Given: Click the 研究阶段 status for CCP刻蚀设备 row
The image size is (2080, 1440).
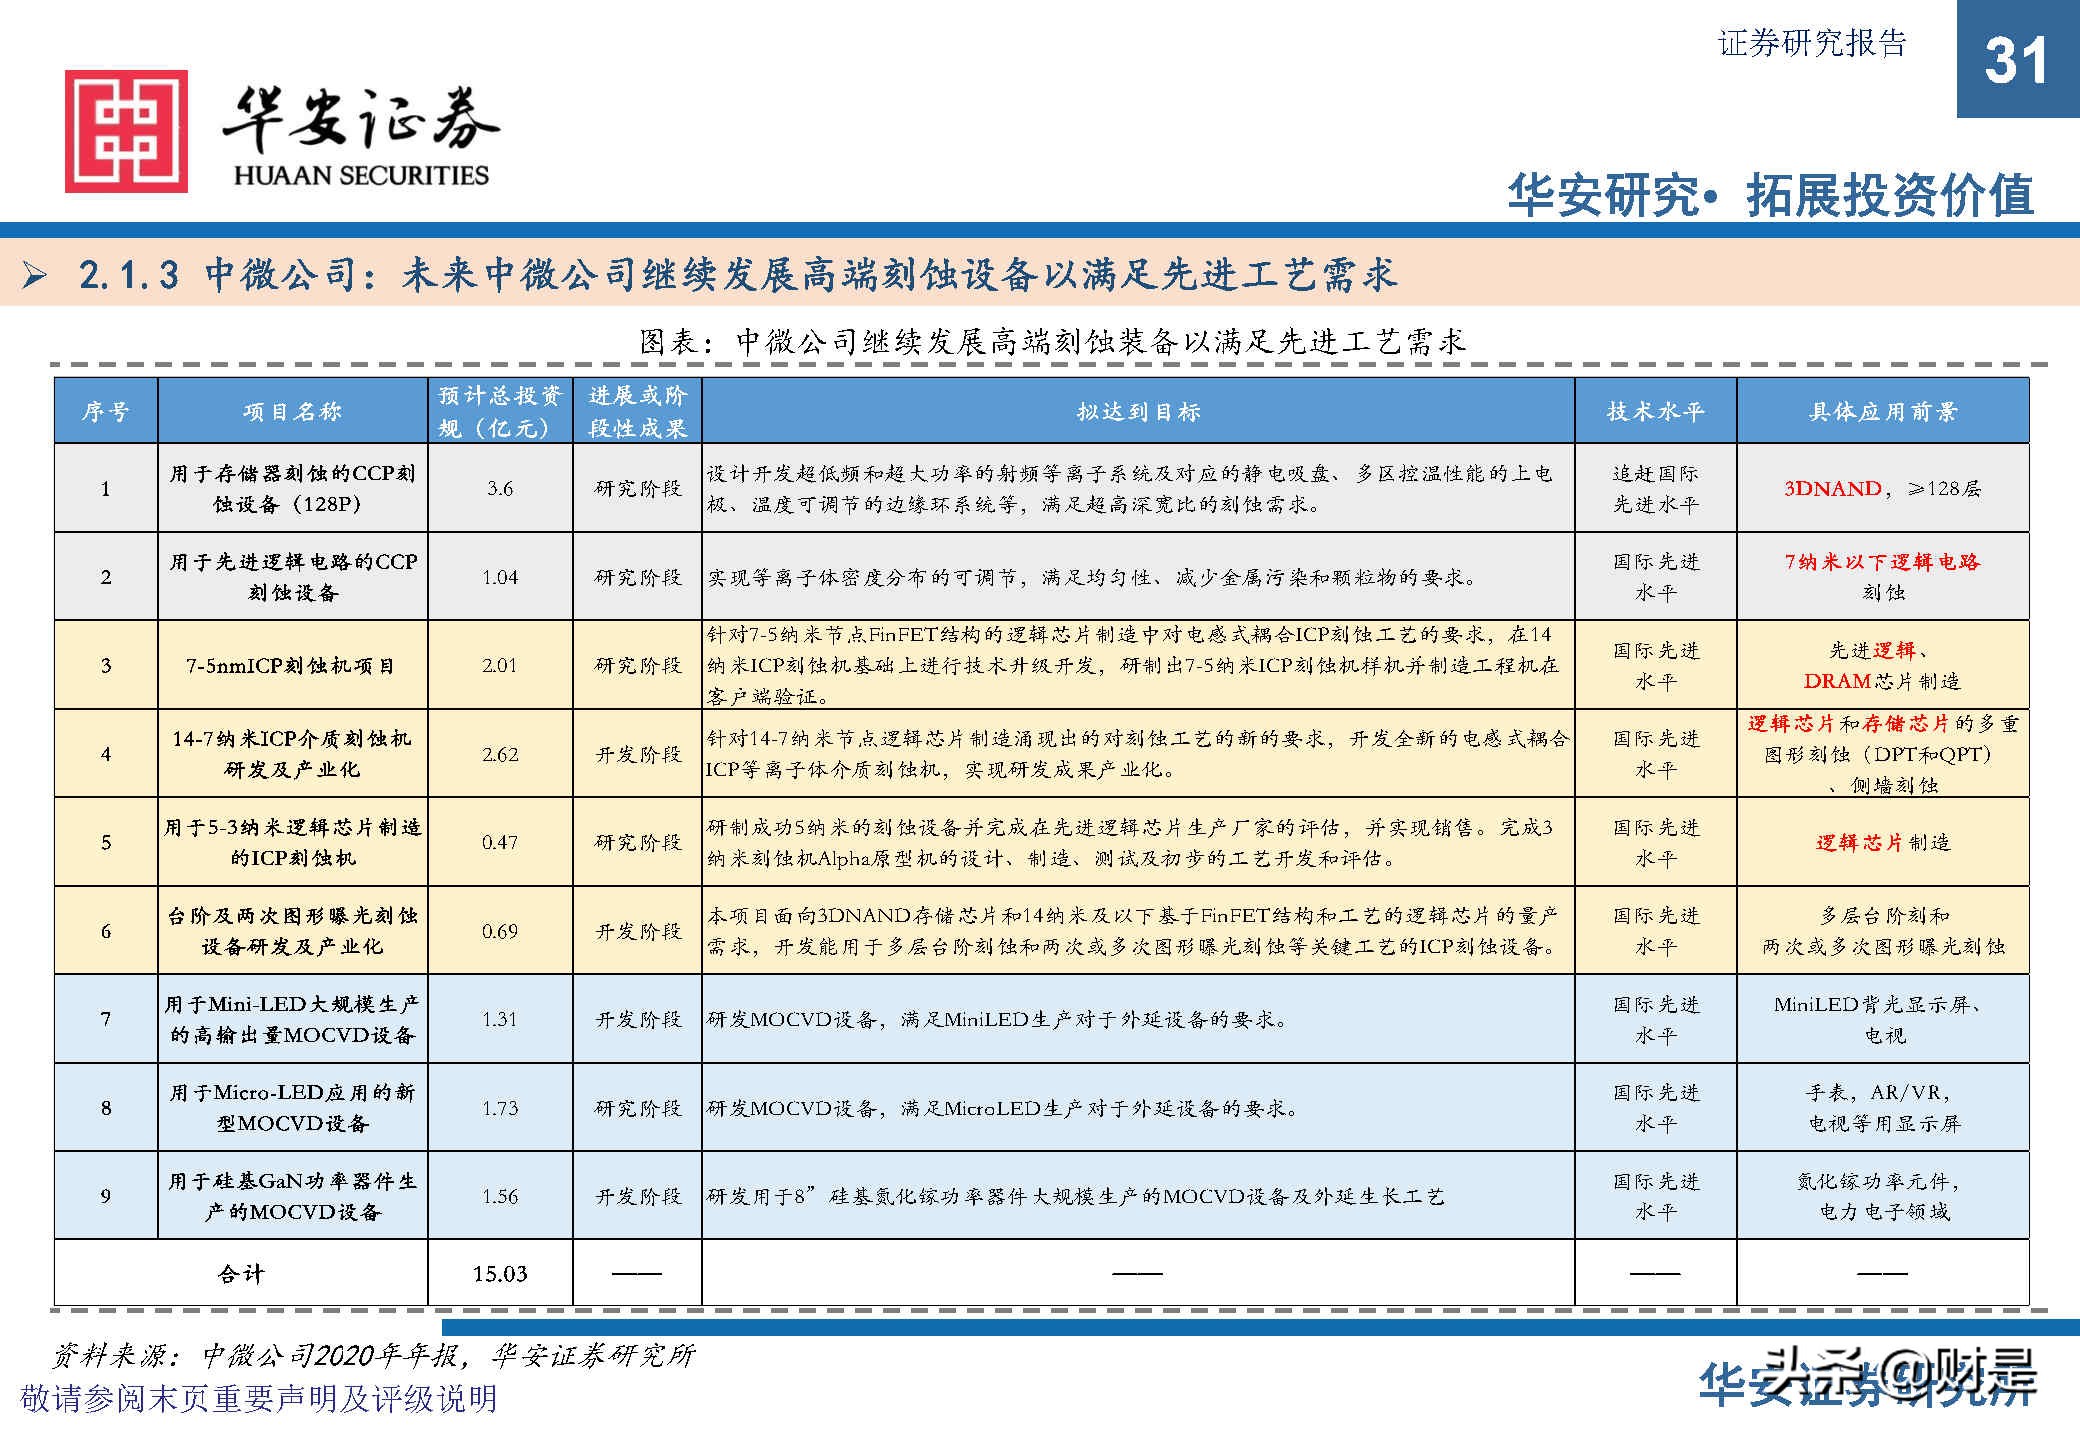Looking at the screenshot, I should tap(637, 489).
